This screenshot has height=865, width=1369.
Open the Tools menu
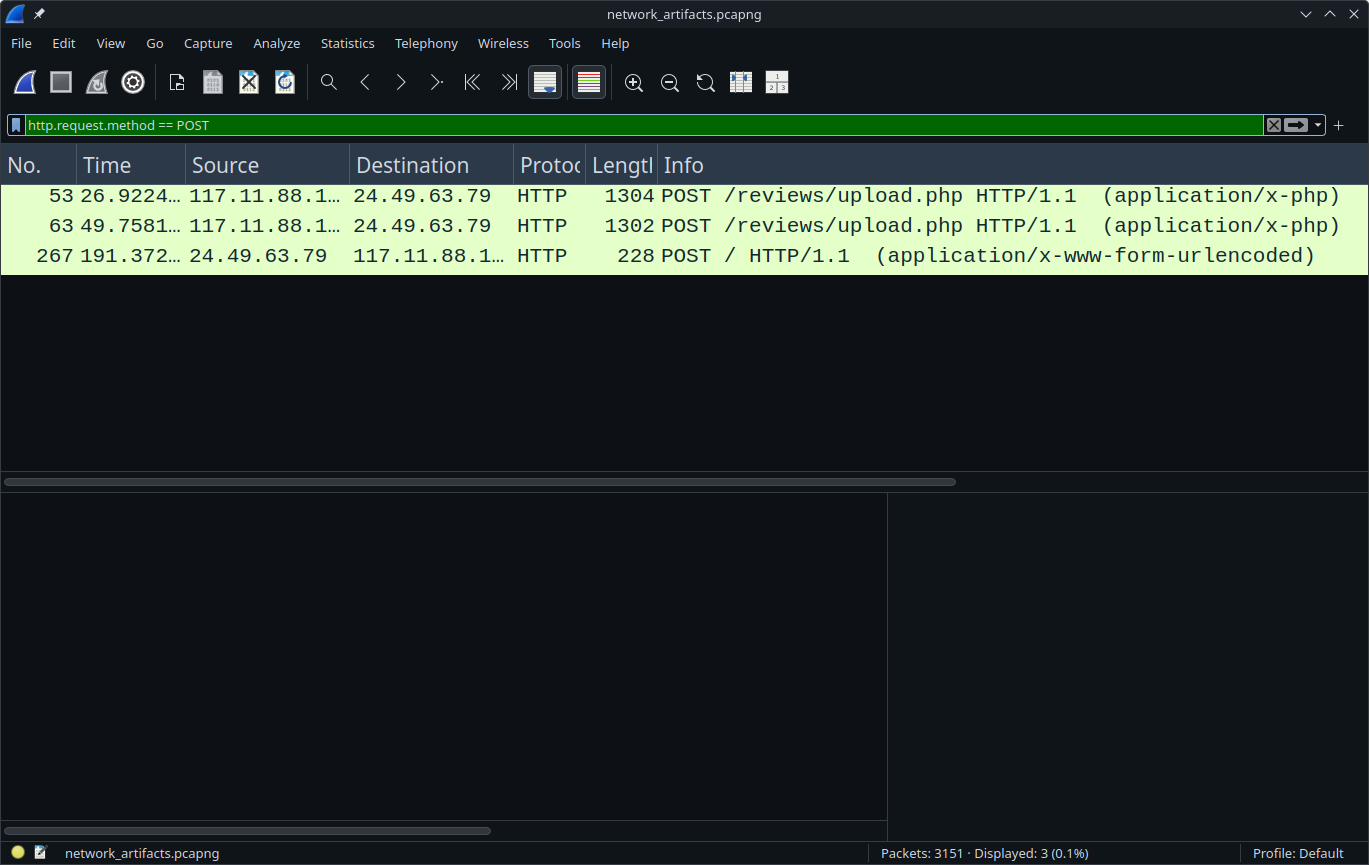tap(565, 43)
